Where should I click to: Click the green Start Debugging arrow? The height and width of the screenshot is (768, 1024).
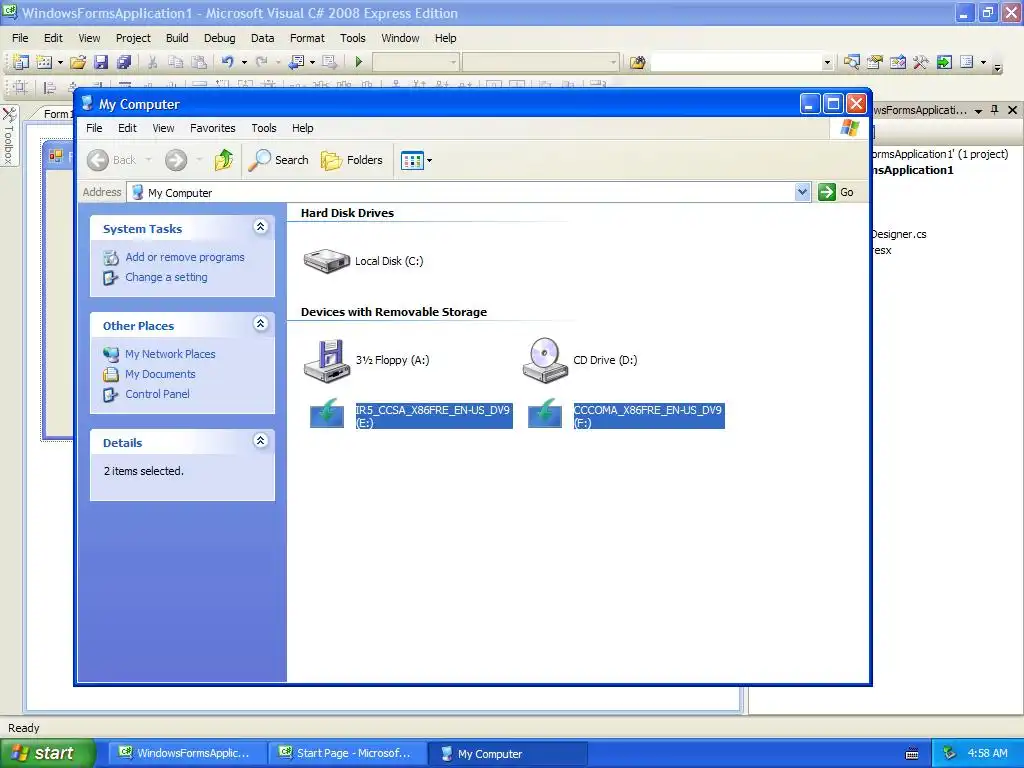click(359, 62)
